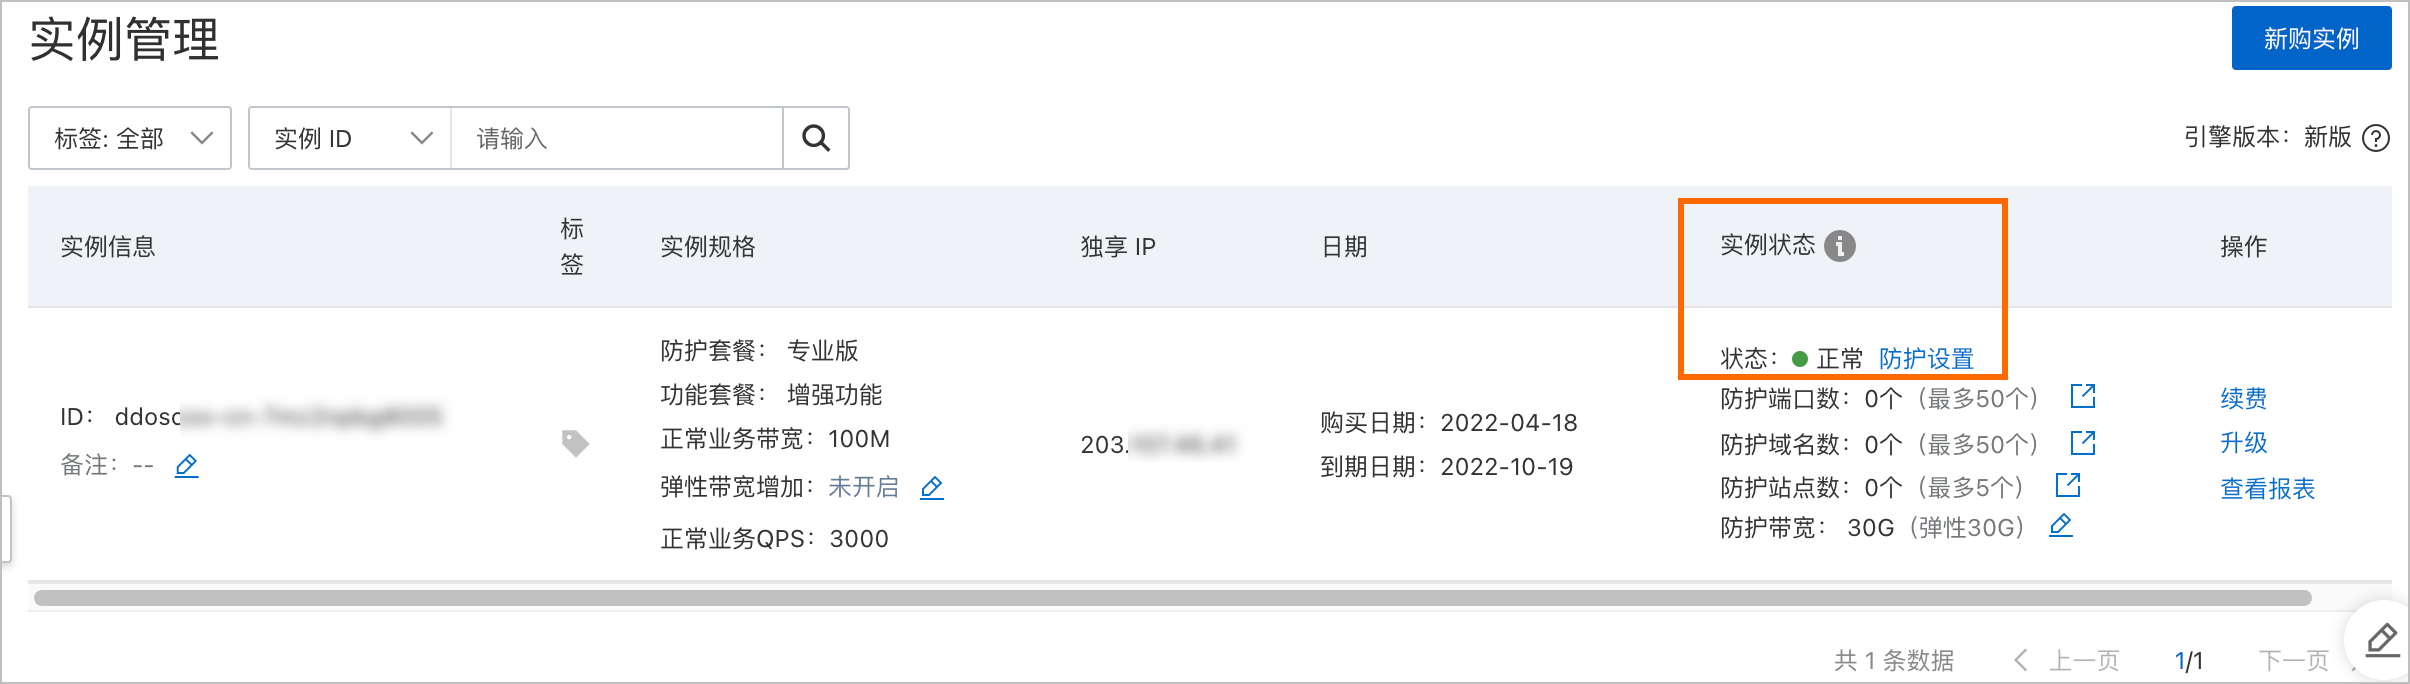This screenshot has height=684, width=2410.
Task: Open the 实例状态 info tooltip icon
Action: tap(1843, 246)
